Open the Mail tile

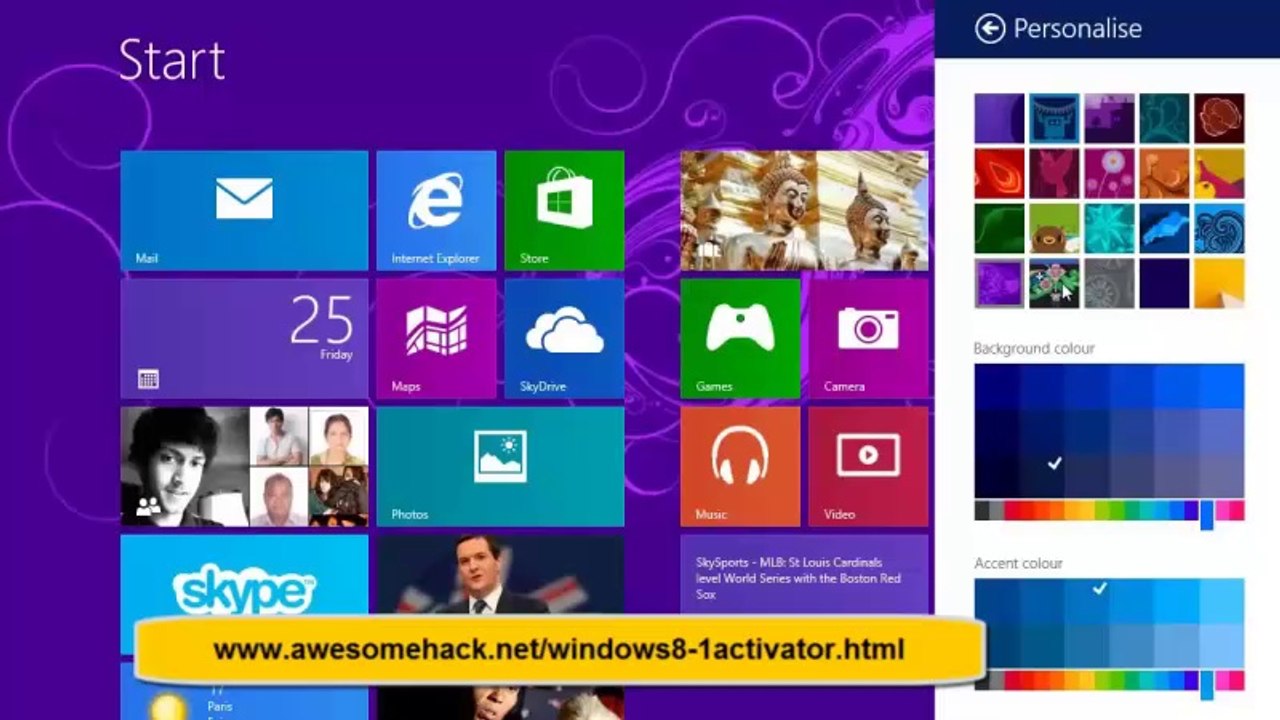[244, 210]
